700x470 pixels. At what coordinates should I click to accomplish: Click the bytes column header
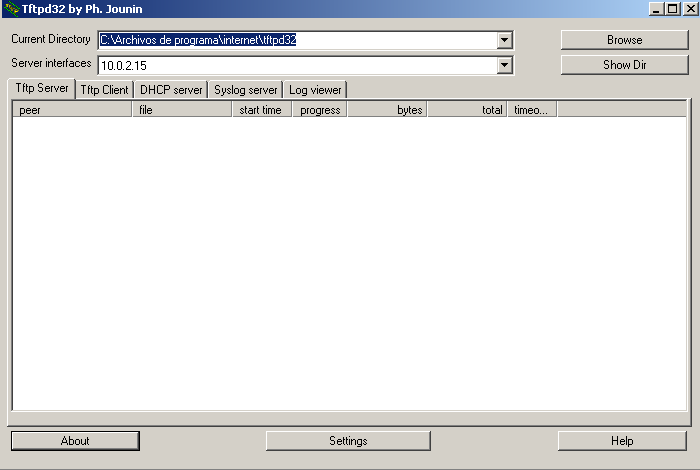[x=388, y=110]
